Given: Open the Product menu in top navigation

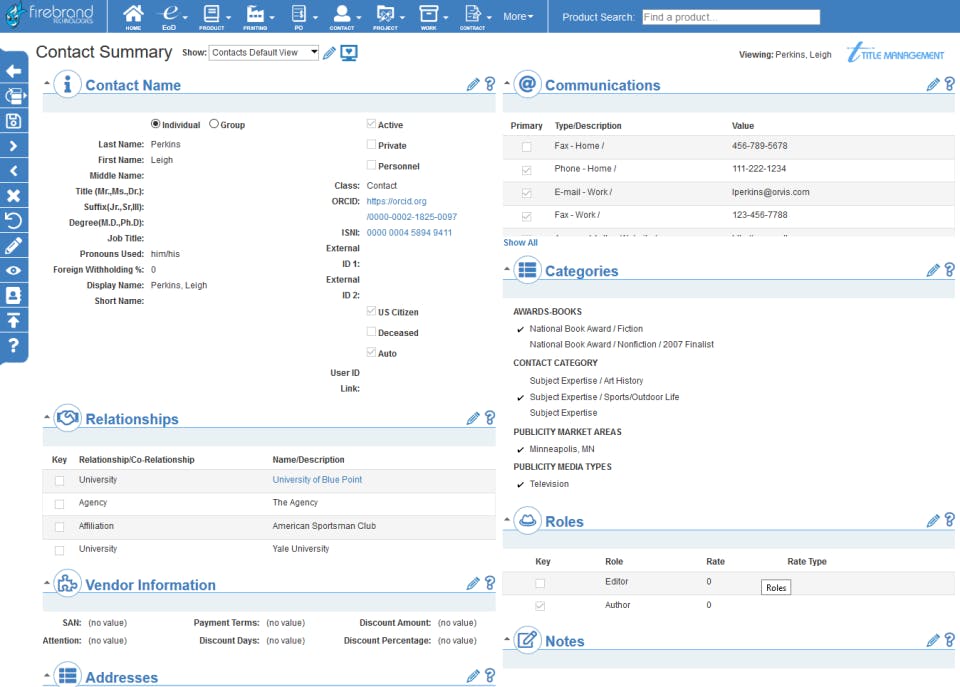Looking at the screenshot, I should click(212, 17).
